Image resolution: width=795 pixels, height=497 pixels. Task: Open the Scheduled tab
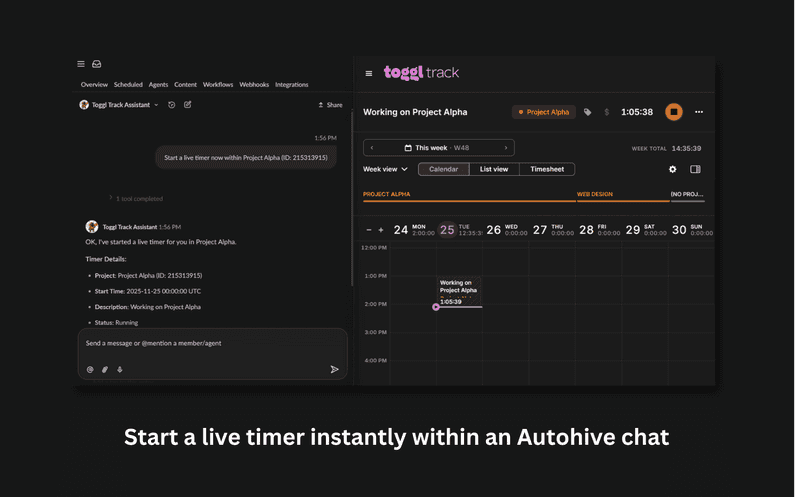(128, 85)
